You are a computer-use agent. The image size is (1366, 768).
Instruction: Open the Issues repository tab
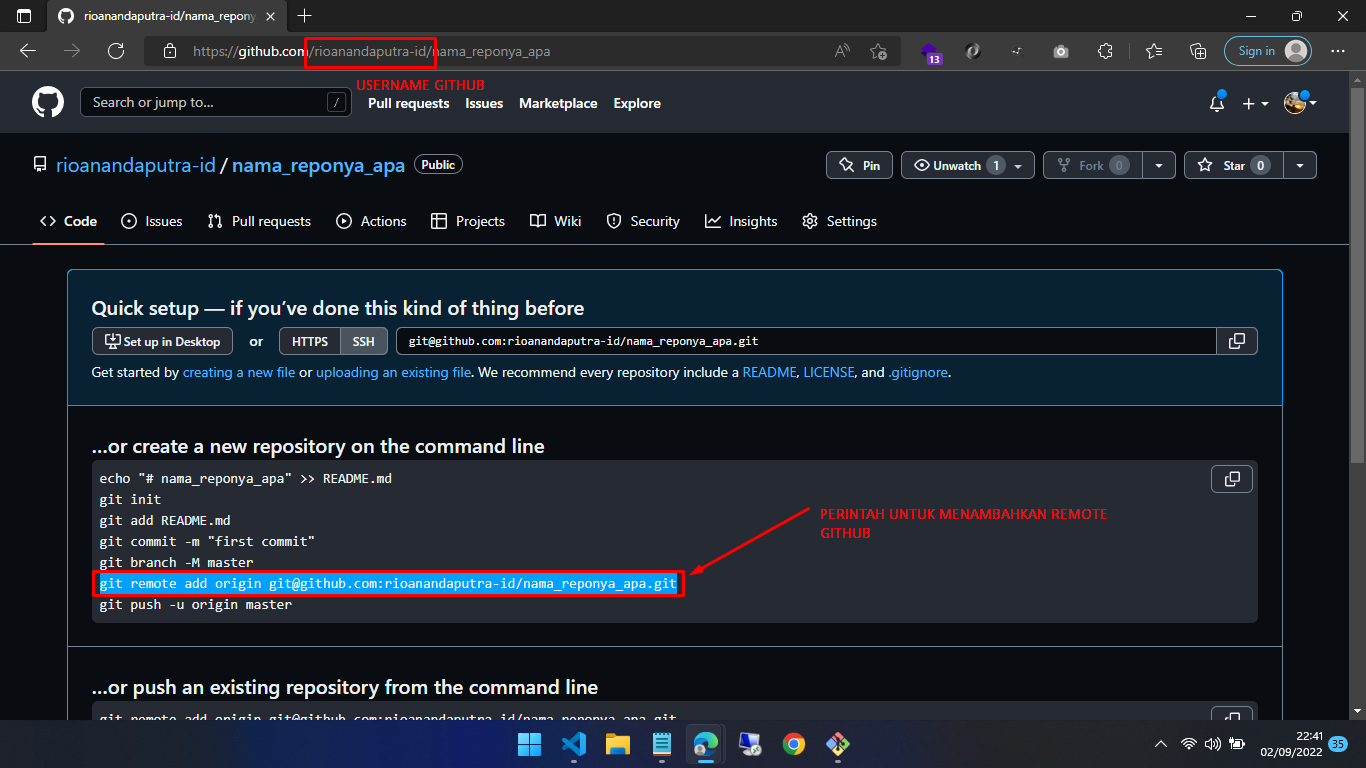pos(152,221)
